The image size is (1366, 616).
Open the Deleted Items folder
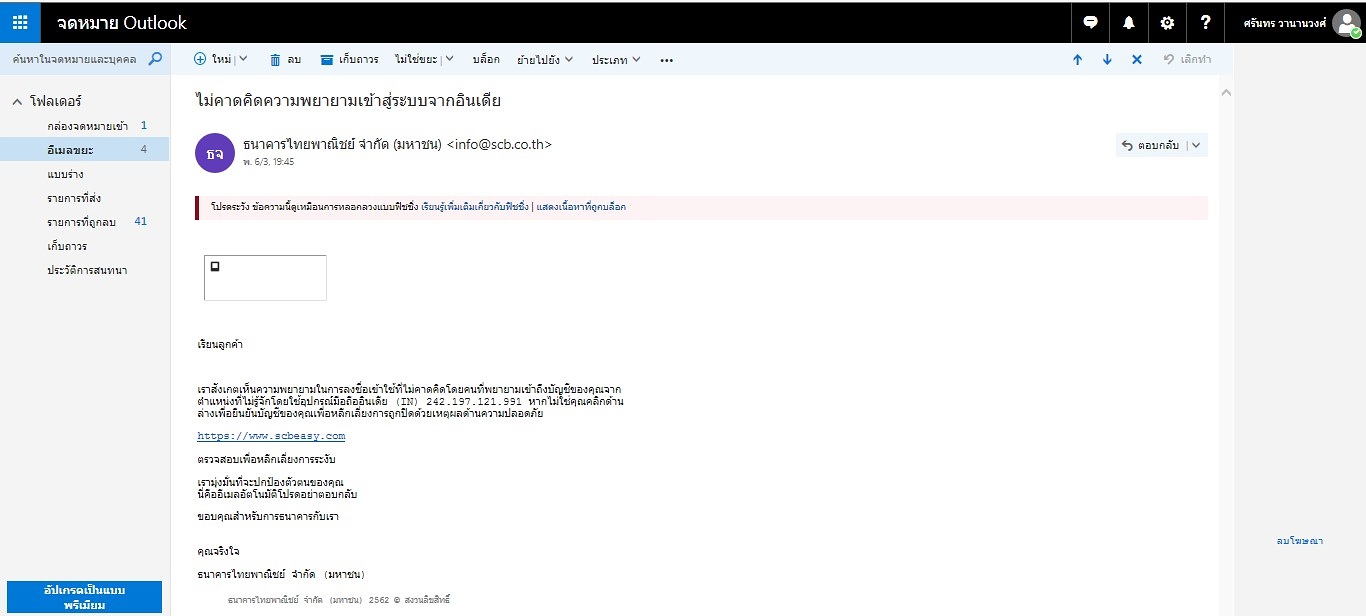[84, 222]
